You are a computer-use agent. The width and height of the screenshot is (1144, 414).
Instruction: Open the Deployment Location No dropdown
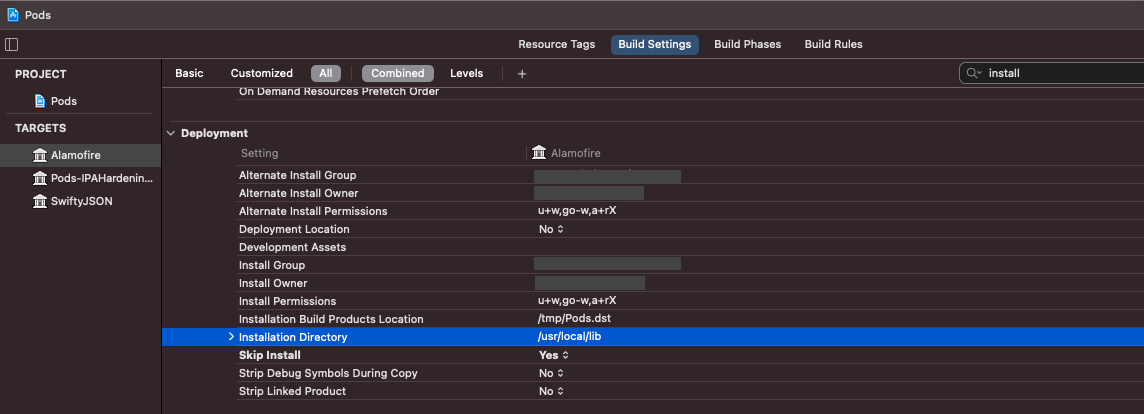(551, 229)
